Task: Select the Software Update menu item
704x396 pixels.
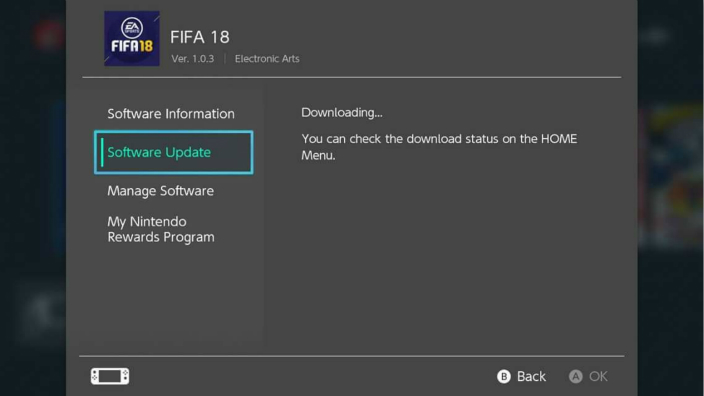Action: (x=174, y=152)
